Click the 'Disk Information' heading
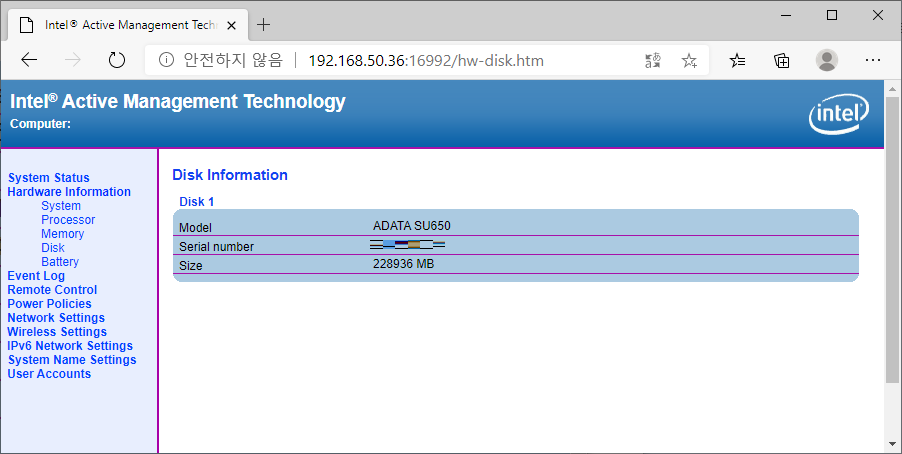The width and height of the screenshot is (902, 454). click(230, 175)
